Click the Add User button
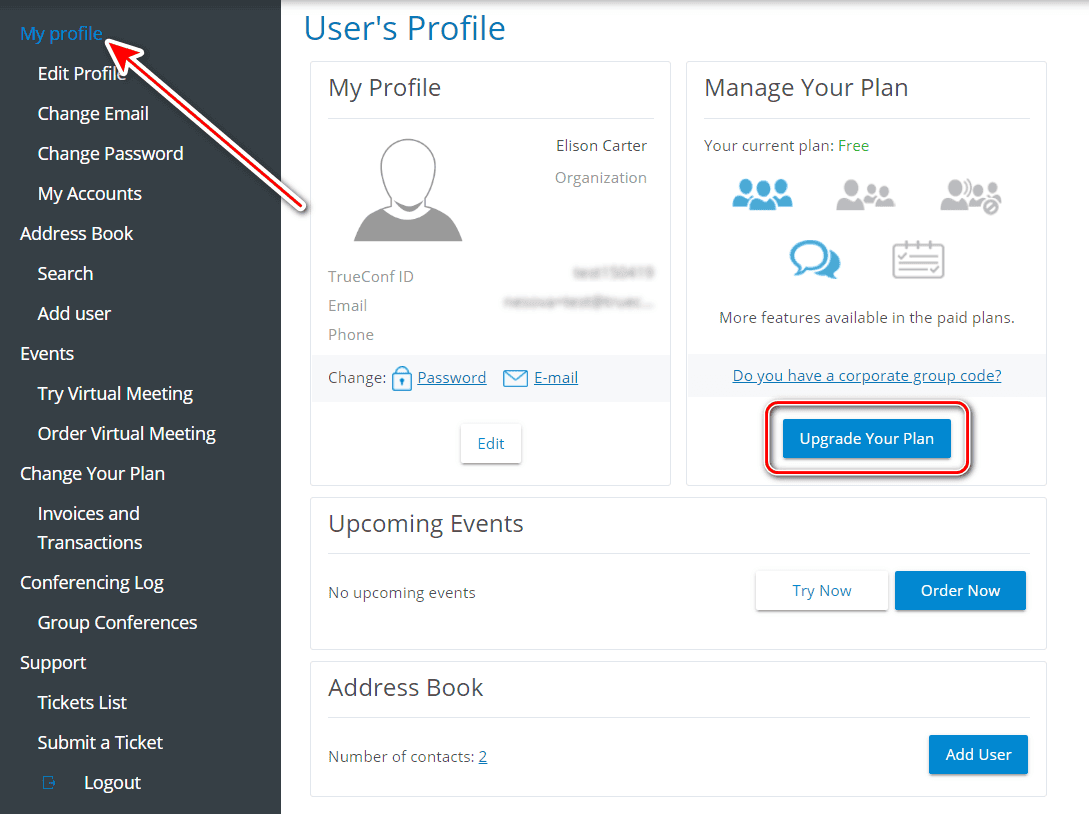Image resolution: width=1089 pixels, height=814 pixels. (x=978, y=755)
